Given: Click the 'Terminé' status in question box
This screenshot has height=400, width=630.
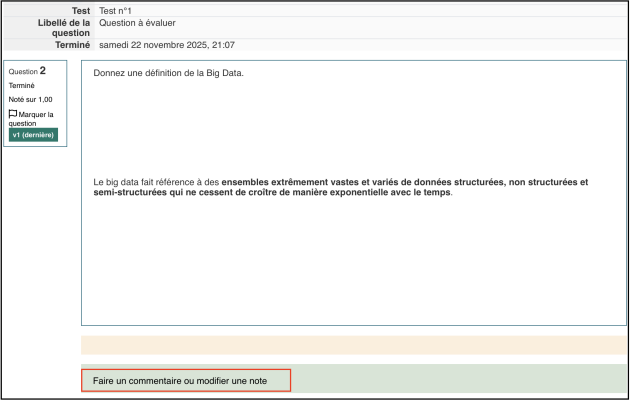Looking at the screenshot, I should (x=22, y=86).
